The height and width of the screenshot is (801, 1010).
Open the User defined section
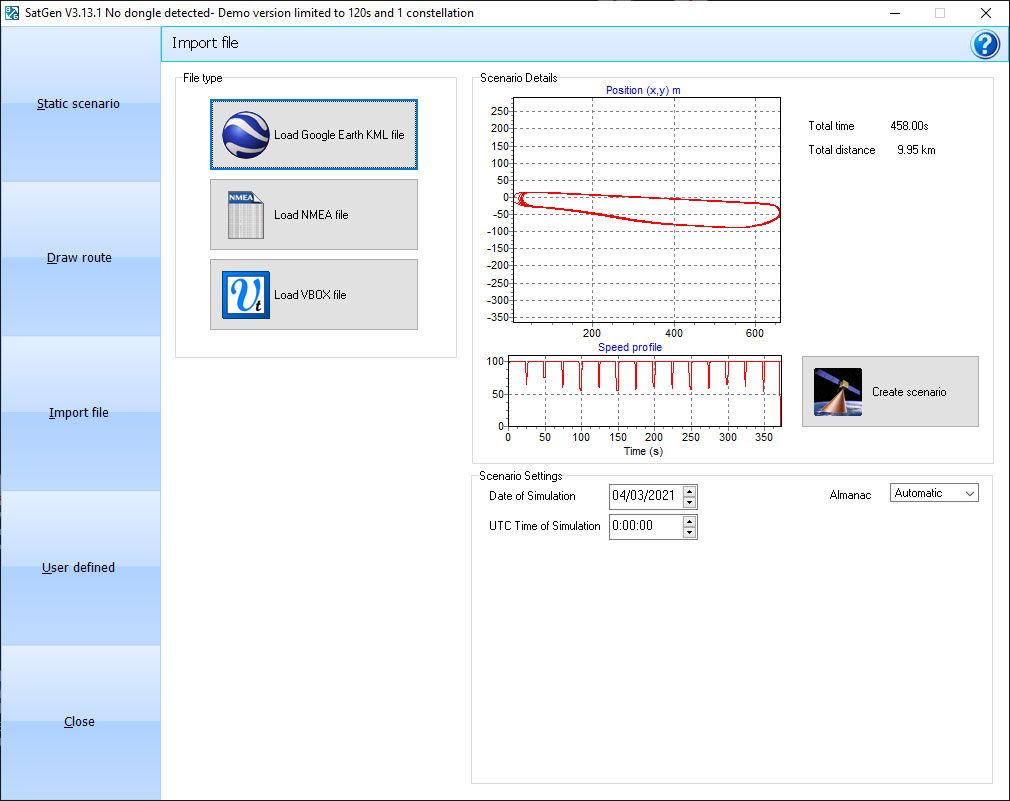click(x=79, y=567)
